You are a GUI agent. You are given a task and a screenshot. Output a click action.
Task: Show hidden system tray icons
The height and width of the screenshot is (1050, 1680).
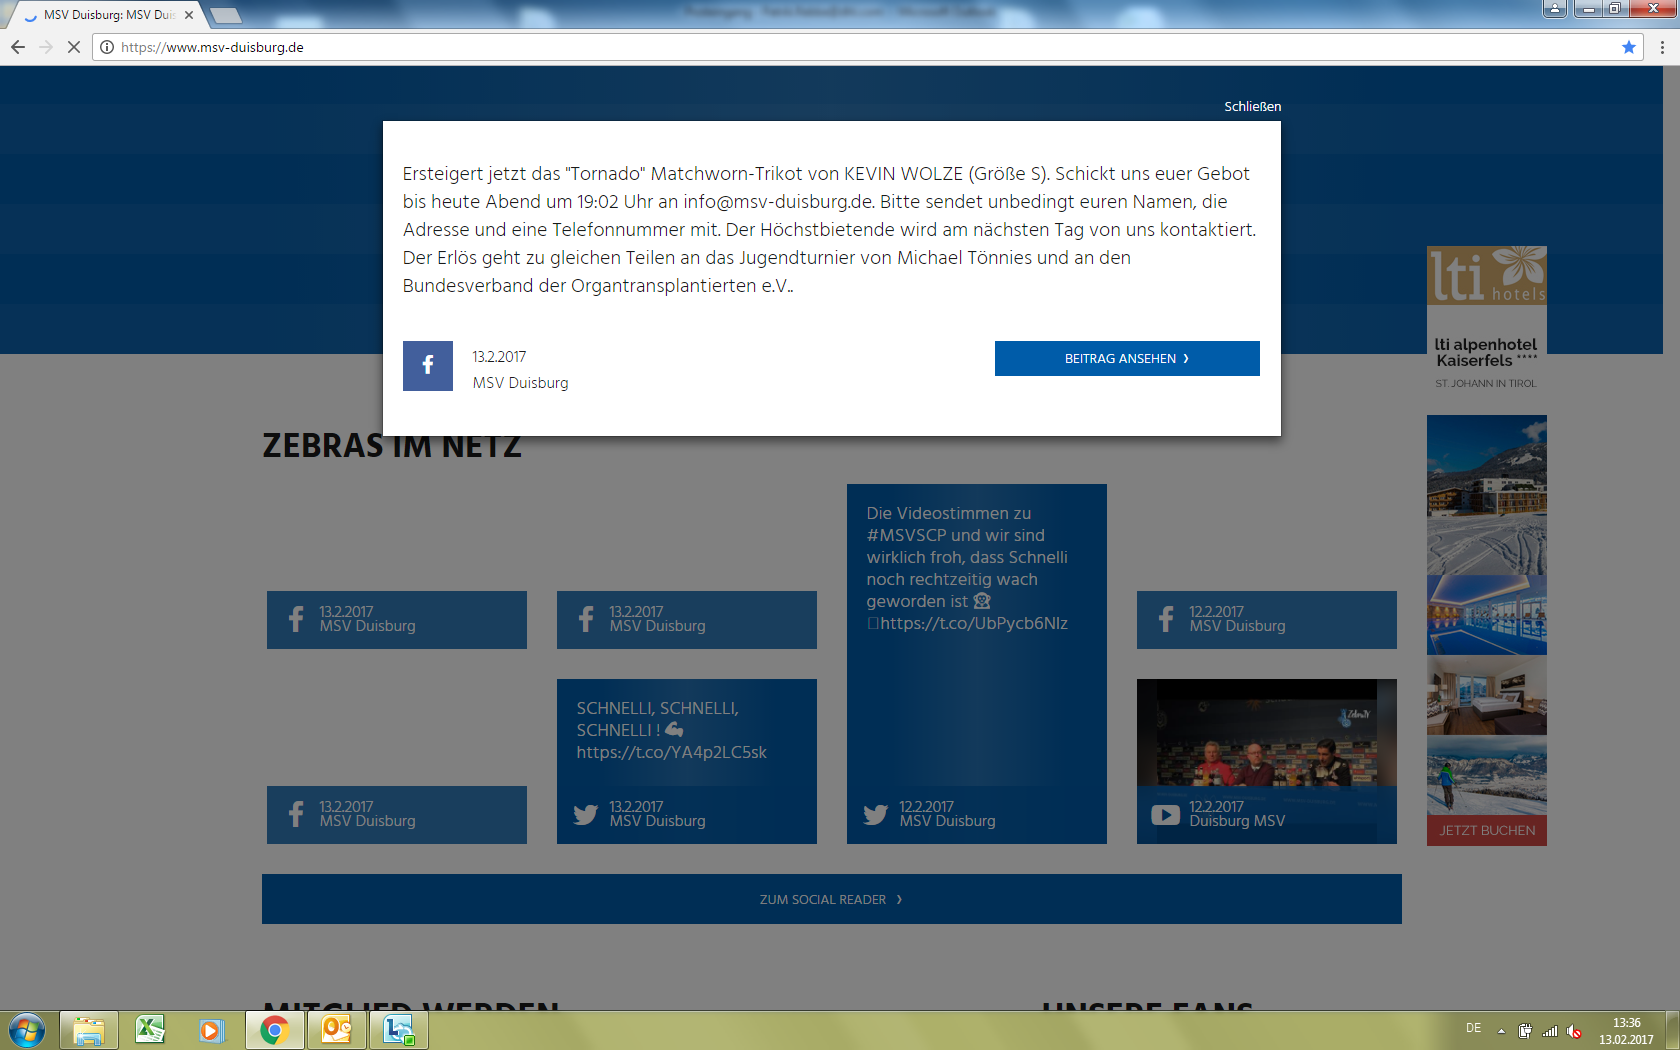[1501, 1030]
